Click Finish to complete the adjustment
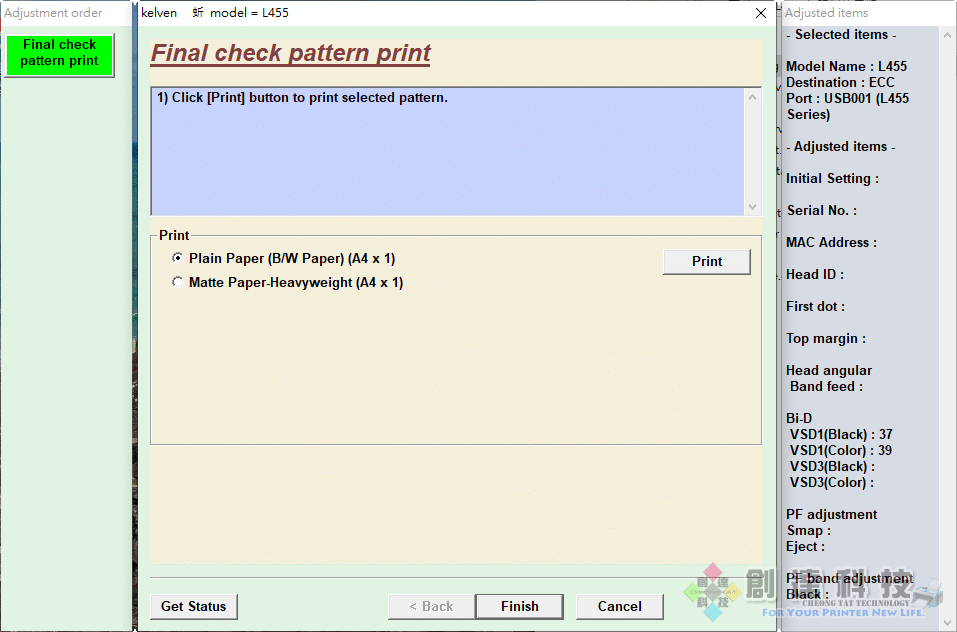This screenshot has width=957, height=632. (519, 606)
